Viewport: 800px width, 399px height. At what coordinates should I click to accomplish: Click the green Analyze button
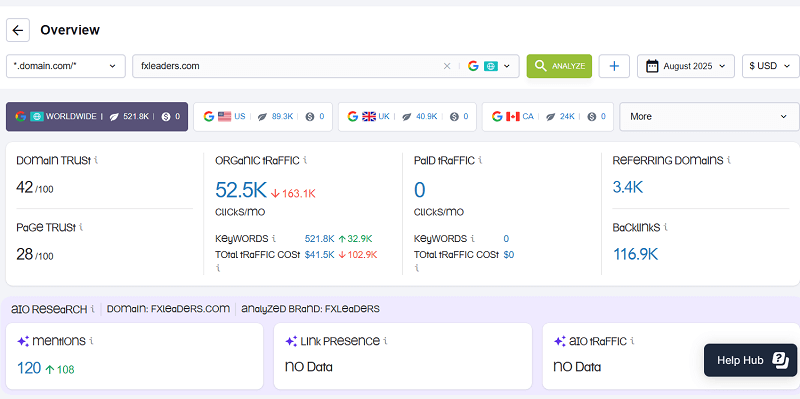(x=559, y=66)
